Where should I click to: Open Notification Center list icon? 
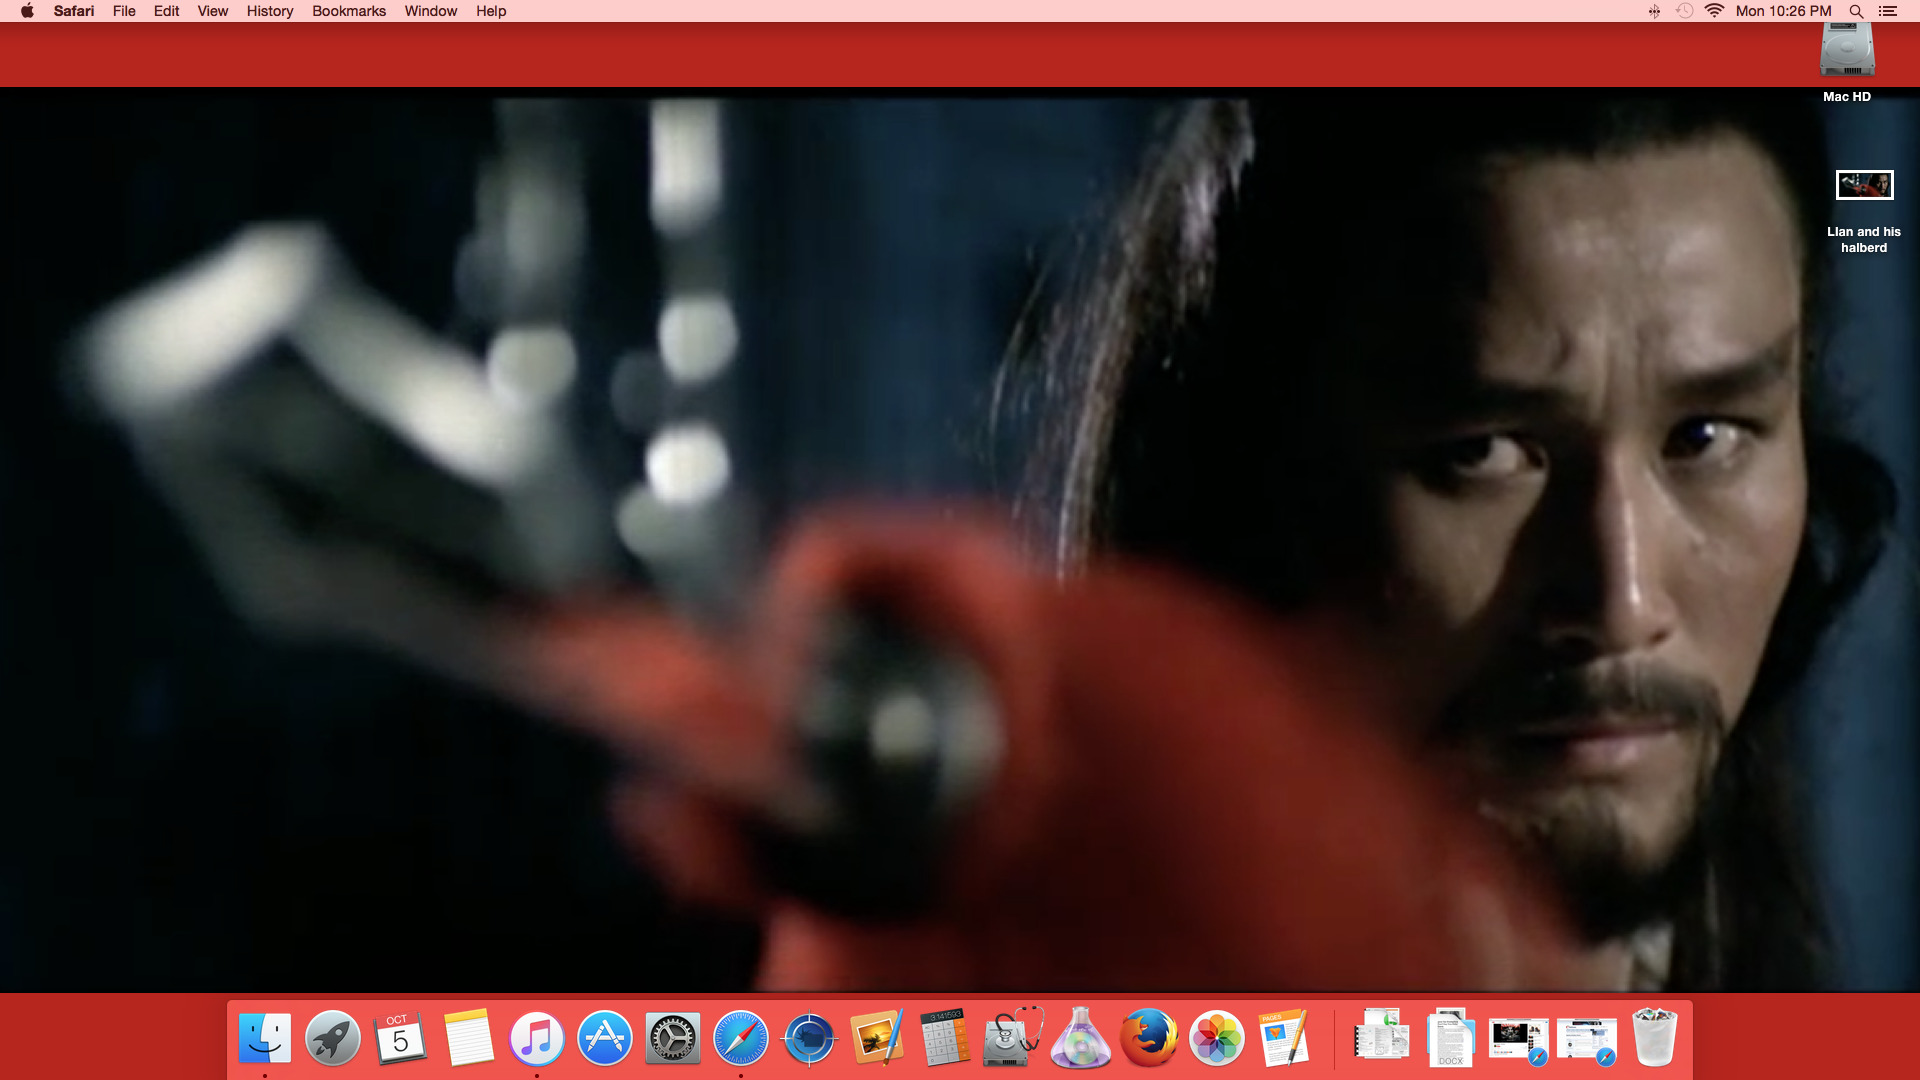pos(1888,11)
